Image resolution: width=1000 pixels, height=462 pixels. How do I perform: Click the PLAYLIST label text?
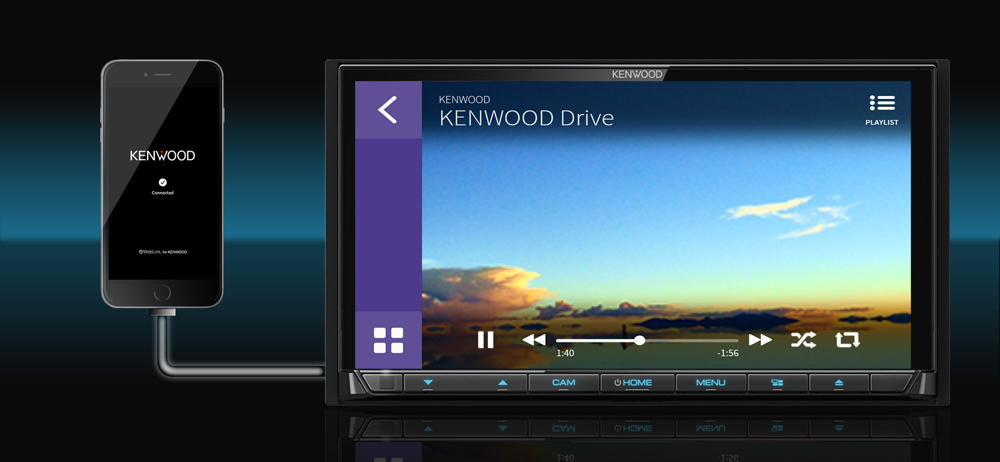pos(882,123)
